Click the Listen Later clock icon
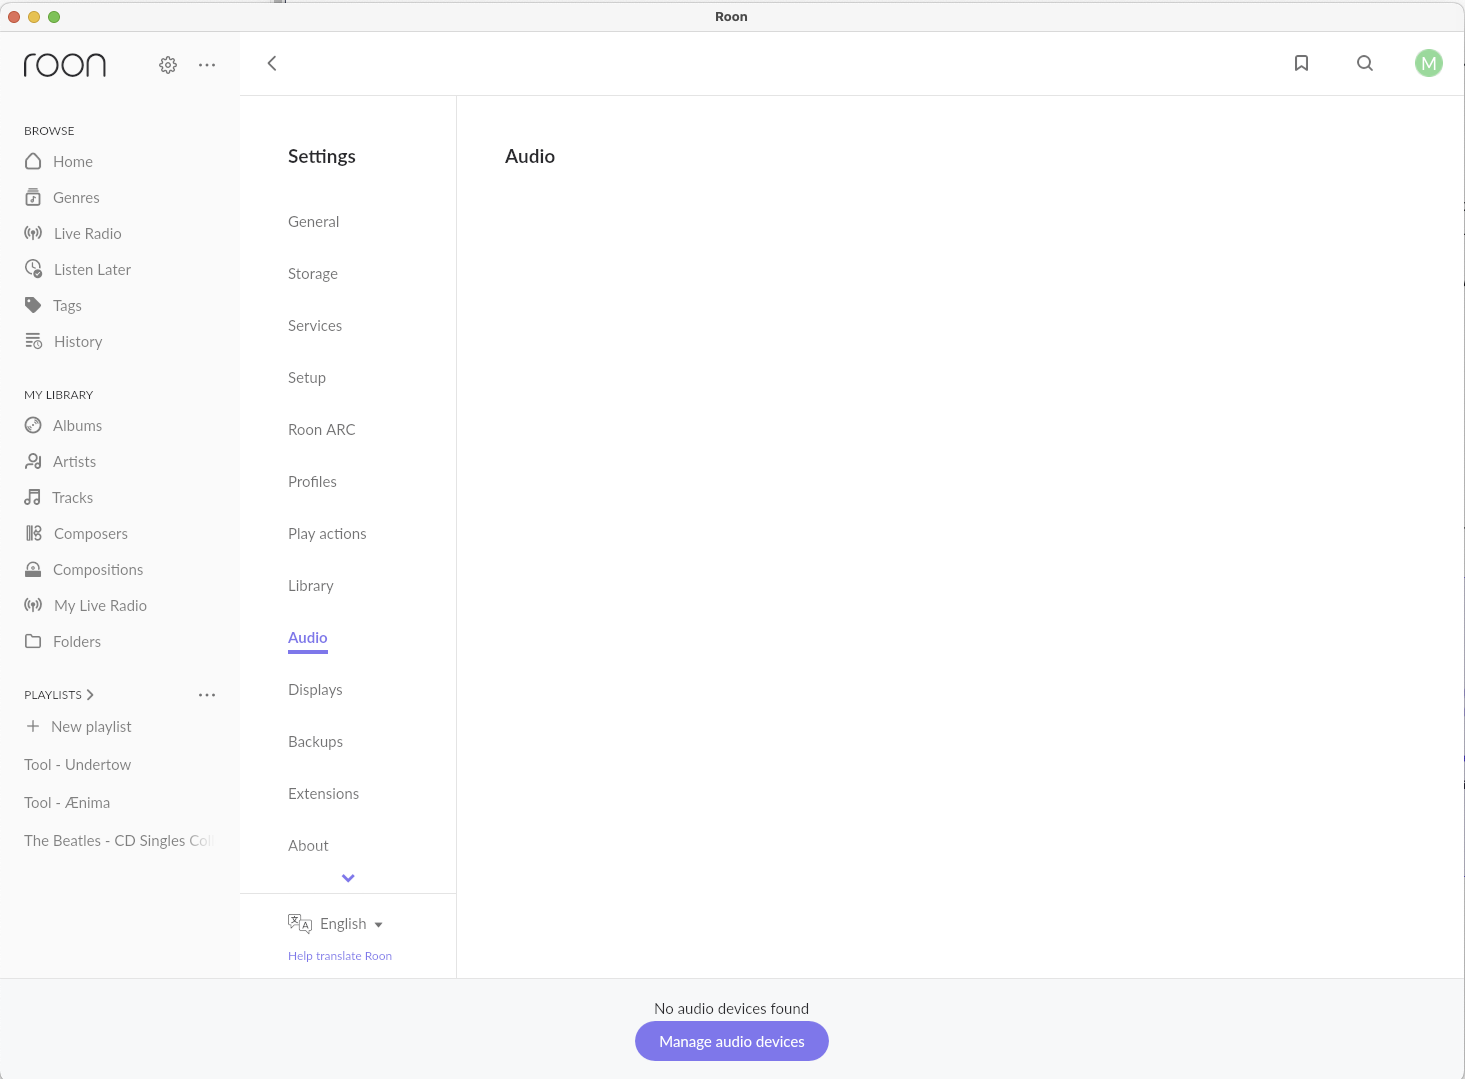 [33, 269]
